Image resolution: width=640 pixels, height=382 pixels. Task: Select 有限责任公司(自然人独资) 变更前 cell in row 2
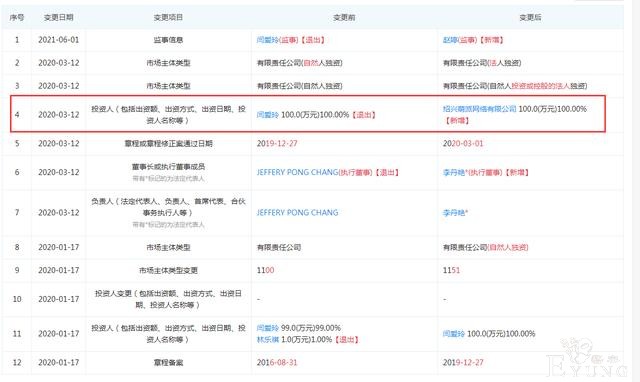(x=300, y=63)
